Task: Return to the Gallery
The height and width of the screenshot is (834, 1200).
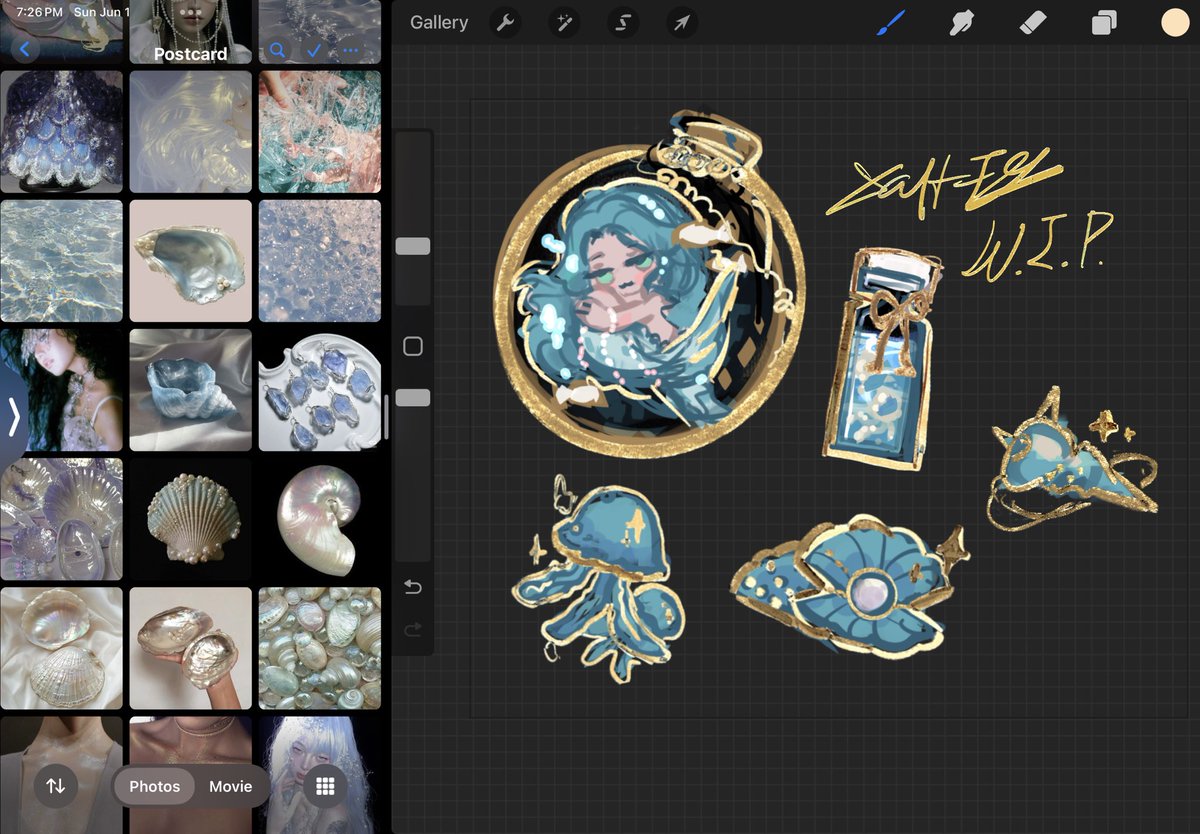Action: (x=438, y=22)
